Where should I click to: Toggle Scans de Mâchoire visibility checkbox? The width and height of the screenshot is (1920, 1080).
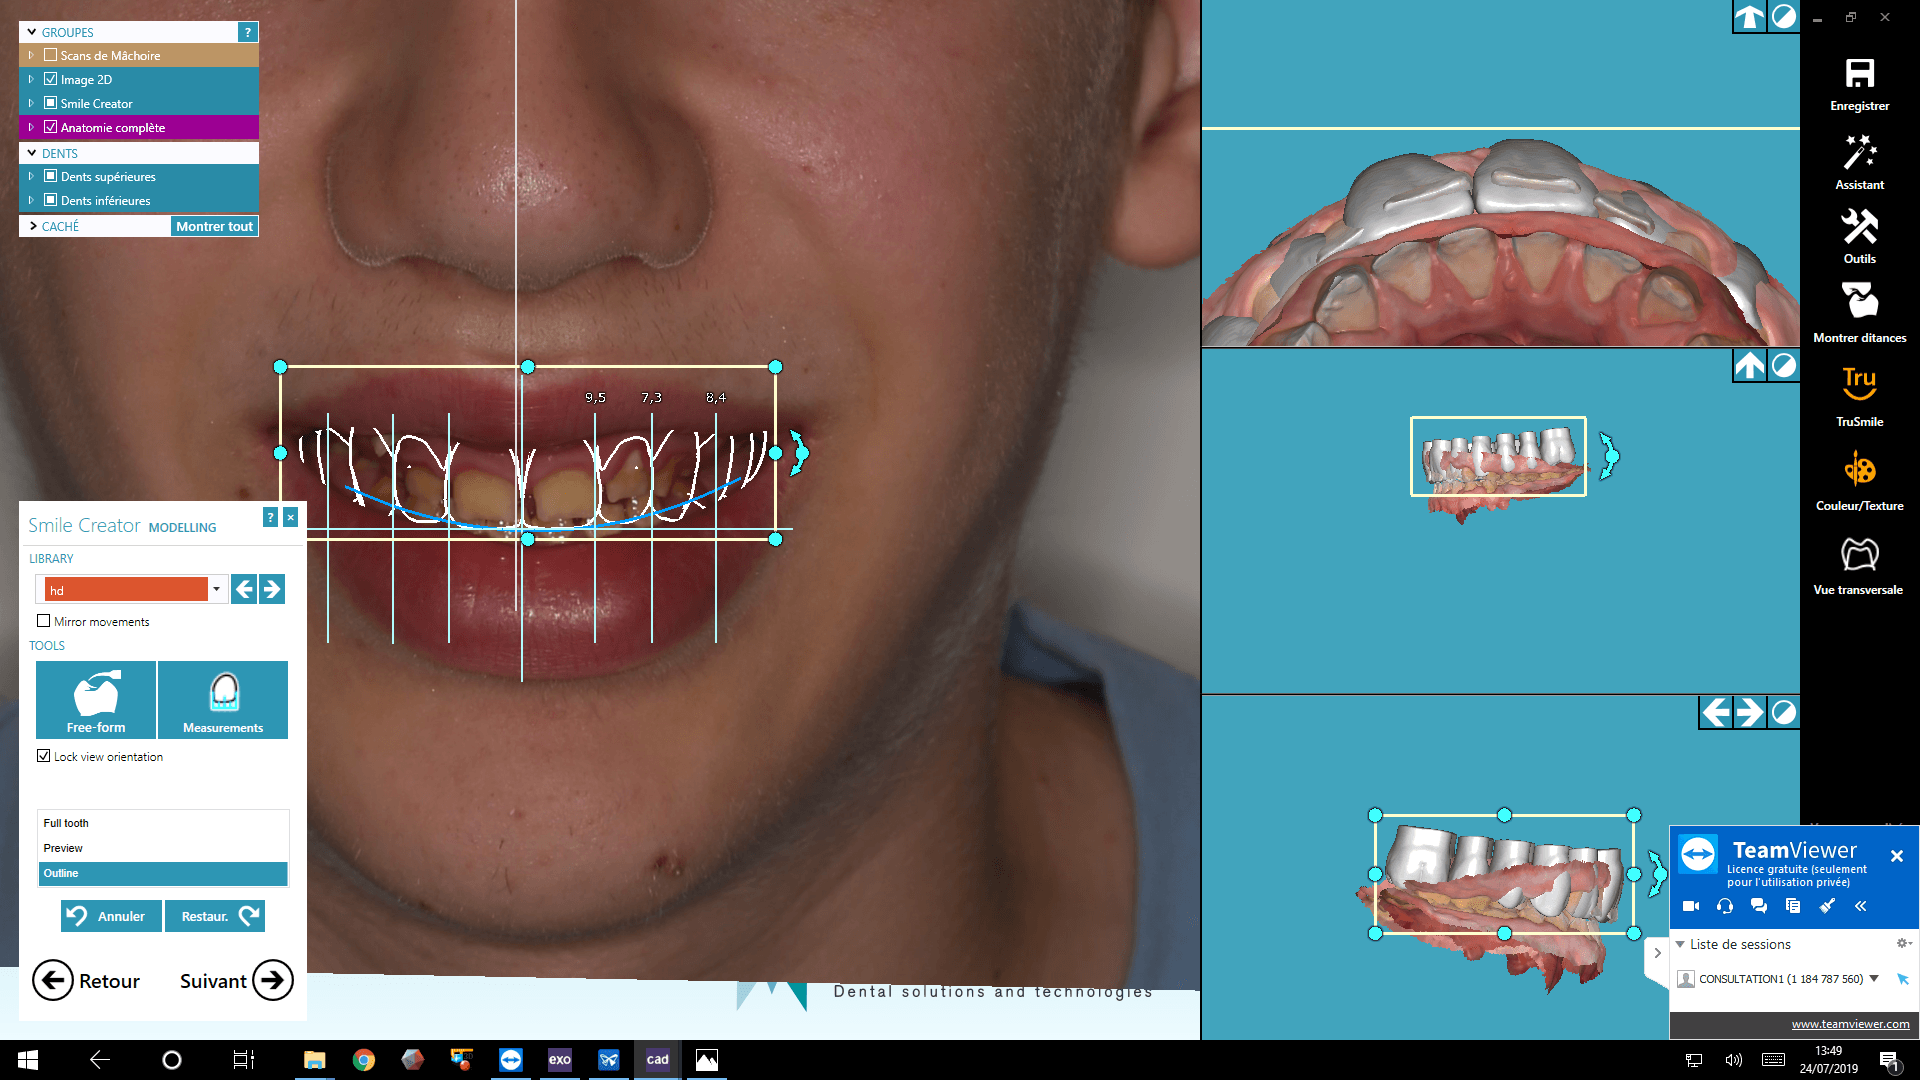click(50, 55)
